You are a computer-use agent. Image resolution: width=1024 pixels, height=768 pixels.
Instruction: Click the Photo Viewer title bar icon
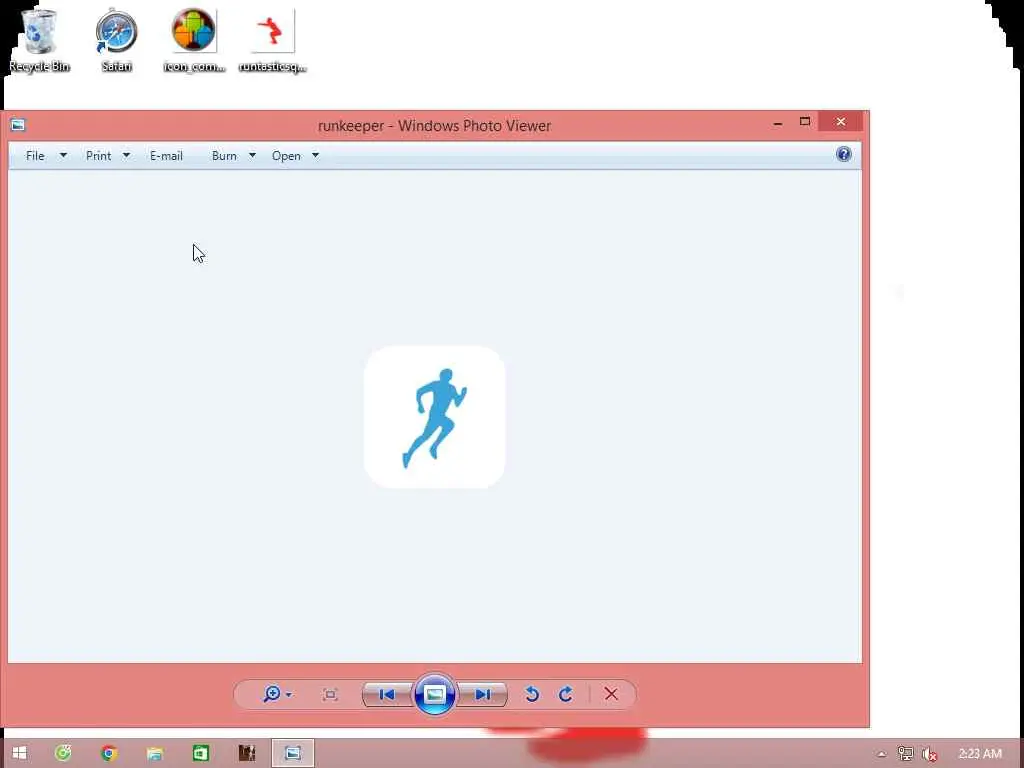(x=18, y=125)
